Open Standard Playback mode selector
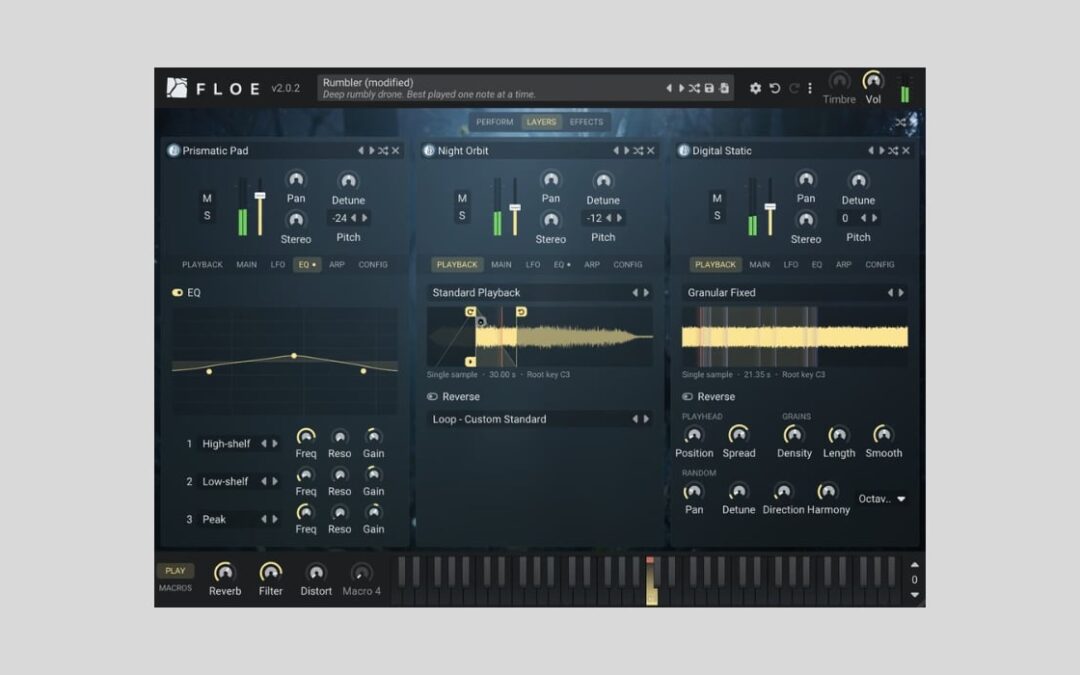 click(540, 293)
